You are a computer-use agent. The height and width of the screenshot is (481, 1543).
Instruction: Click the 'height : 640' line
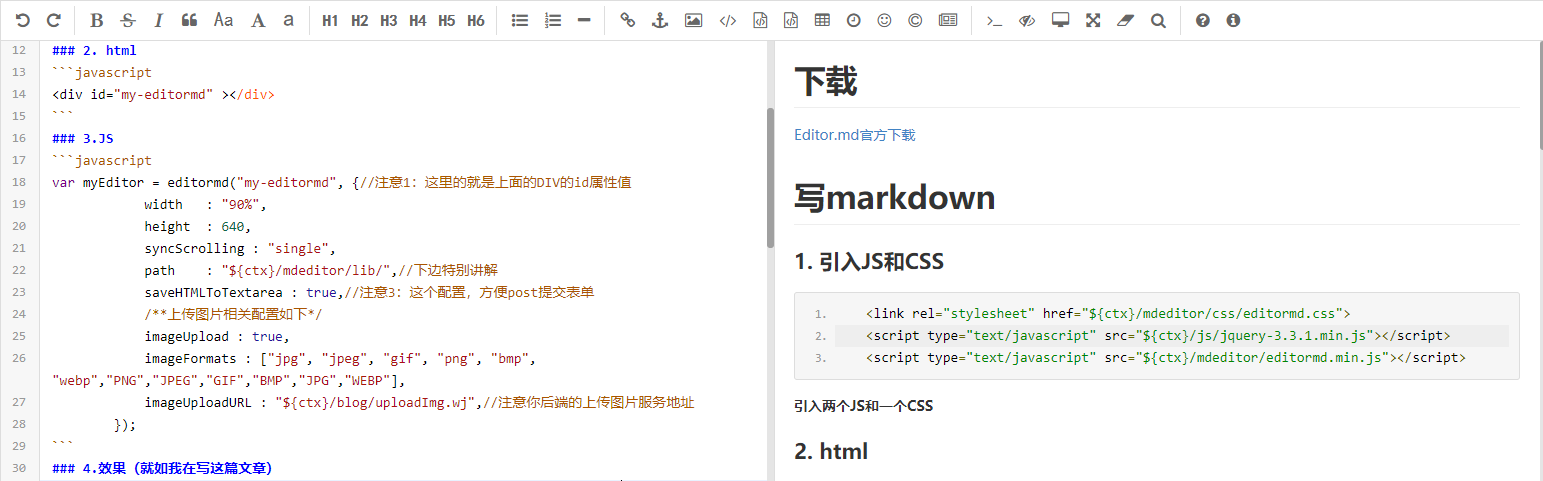(197, 226)
